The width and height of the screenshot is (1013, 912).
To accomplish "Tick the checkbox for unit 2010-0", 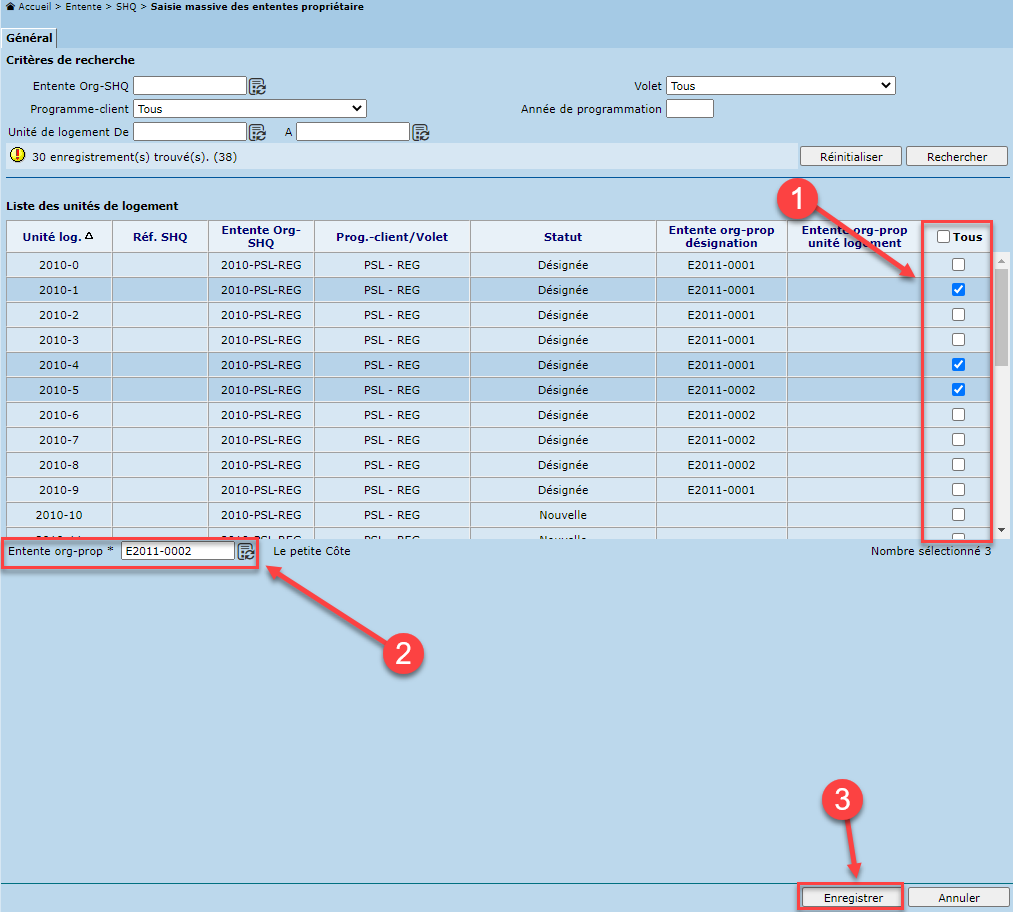I will pos(958,265).
